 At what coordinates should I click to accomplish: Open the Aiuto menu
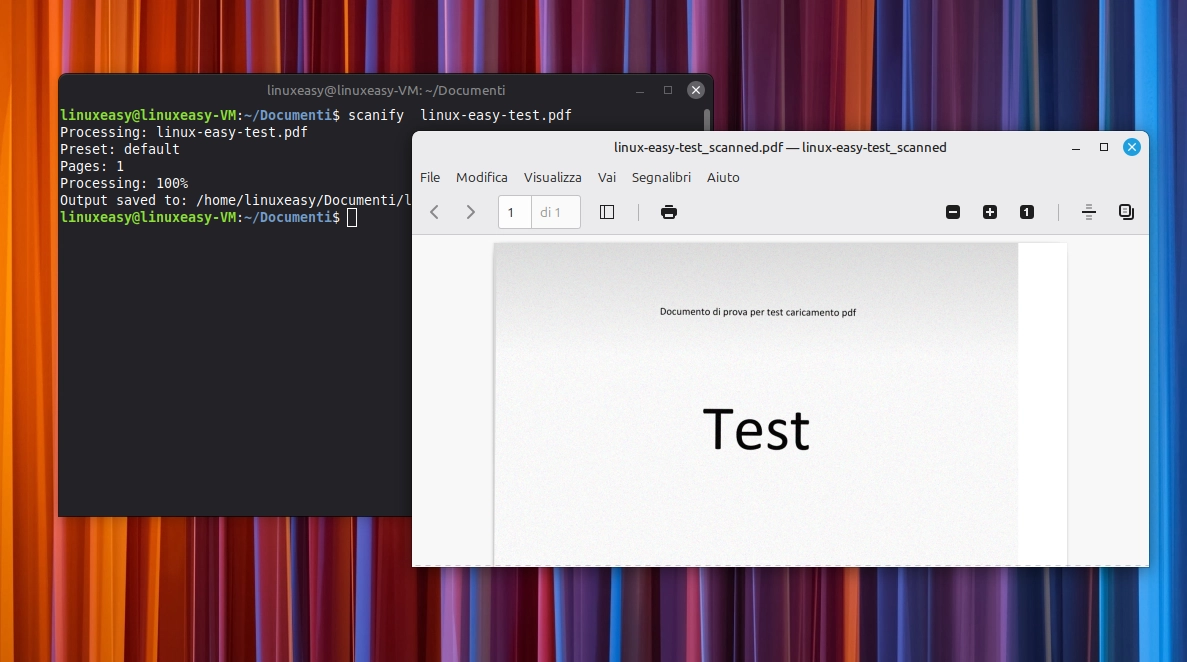point(723,177)
